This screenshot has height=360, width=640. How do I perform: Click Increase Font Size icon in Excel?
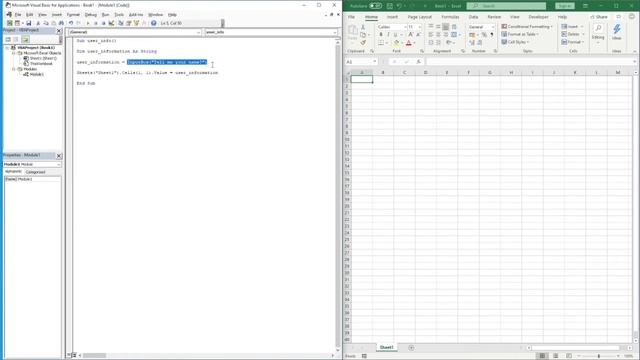[411, 35]
